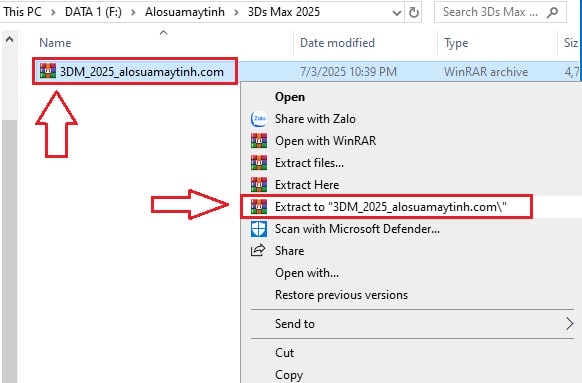The width and height of the screenshot is (582, 383).
Task: Sort files by Date modified column
Action: (x=337, y=43)
